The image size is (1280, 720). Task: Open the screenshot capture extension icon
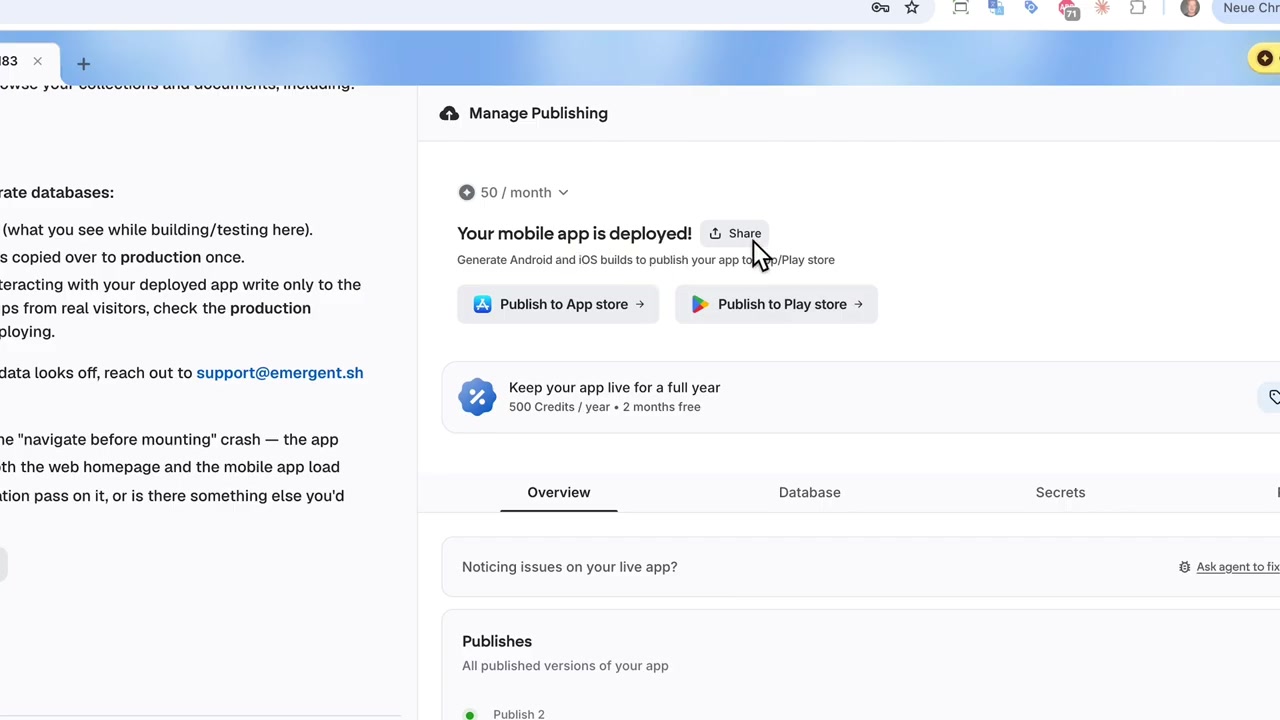[961, 8]
